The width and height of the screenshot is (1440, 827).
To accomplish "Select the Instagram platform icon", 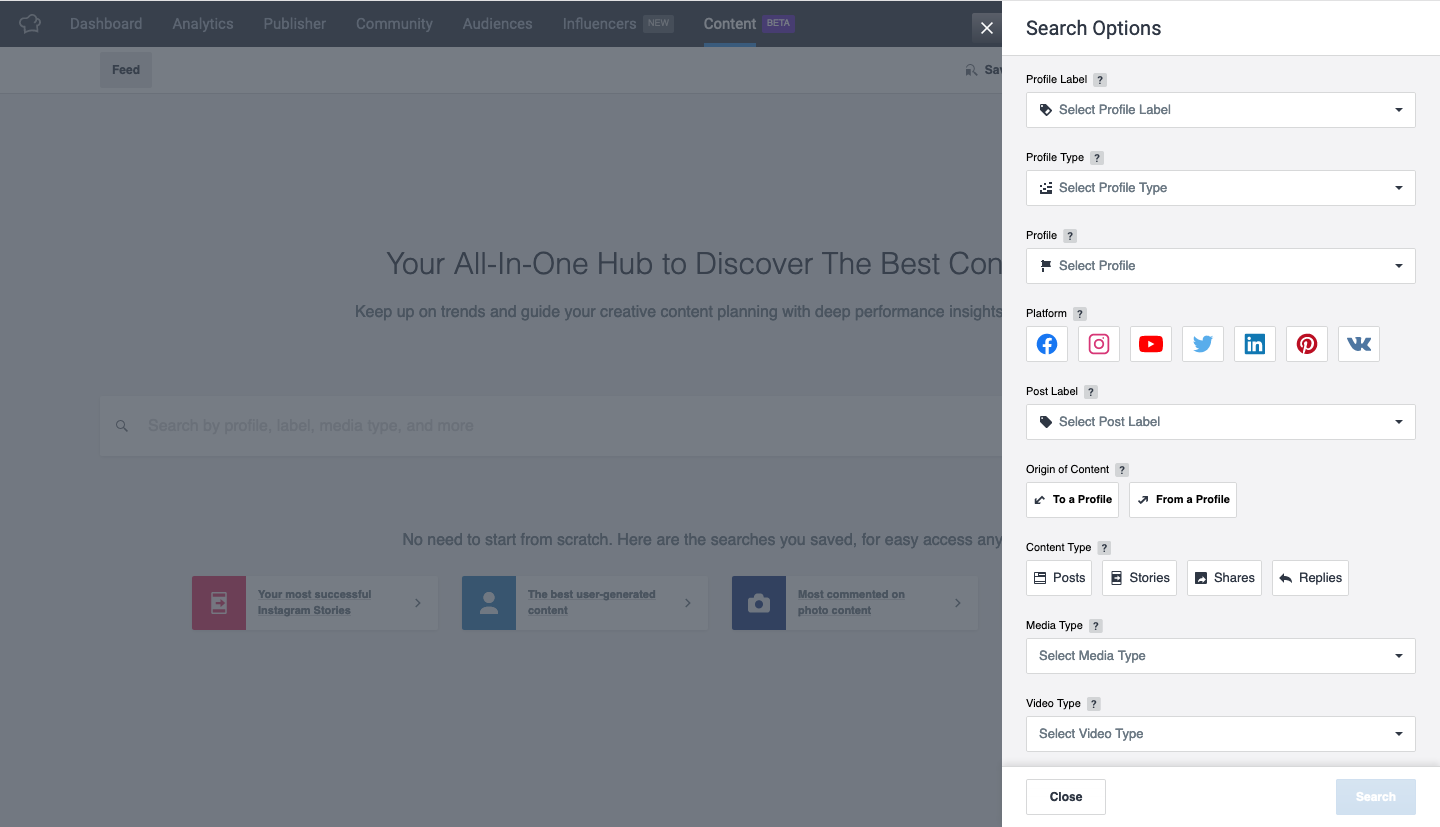I will (1099, 344).
